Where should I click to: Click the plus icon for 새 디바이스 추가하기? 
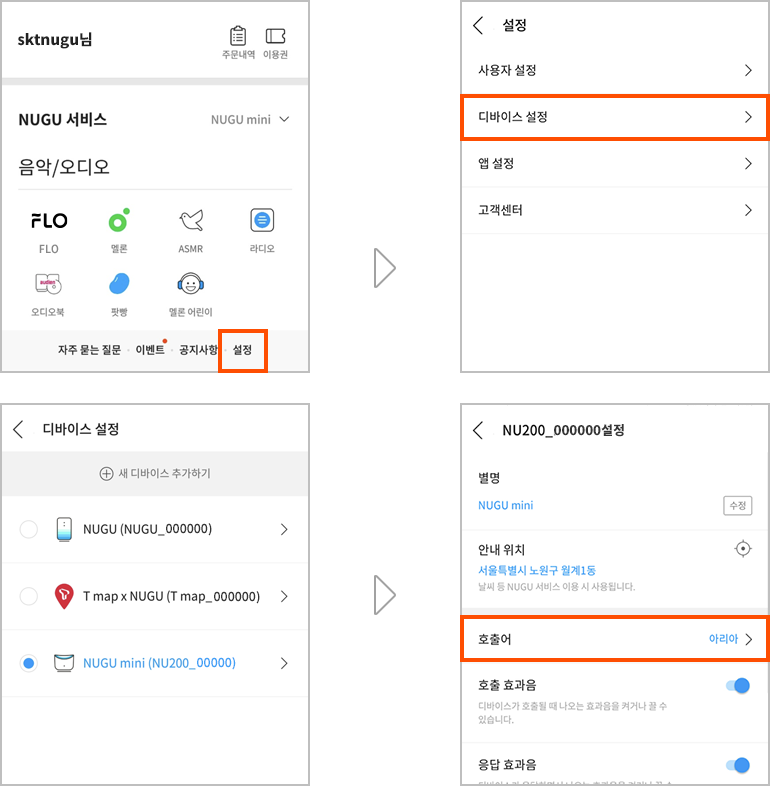click(x=106, y=474)
